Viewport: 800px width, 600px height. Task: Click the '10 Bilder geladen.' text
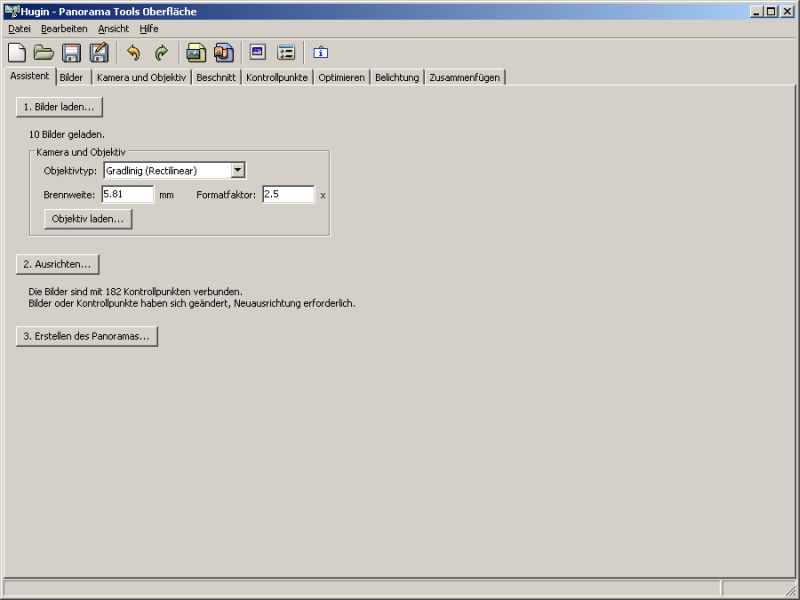67,135
